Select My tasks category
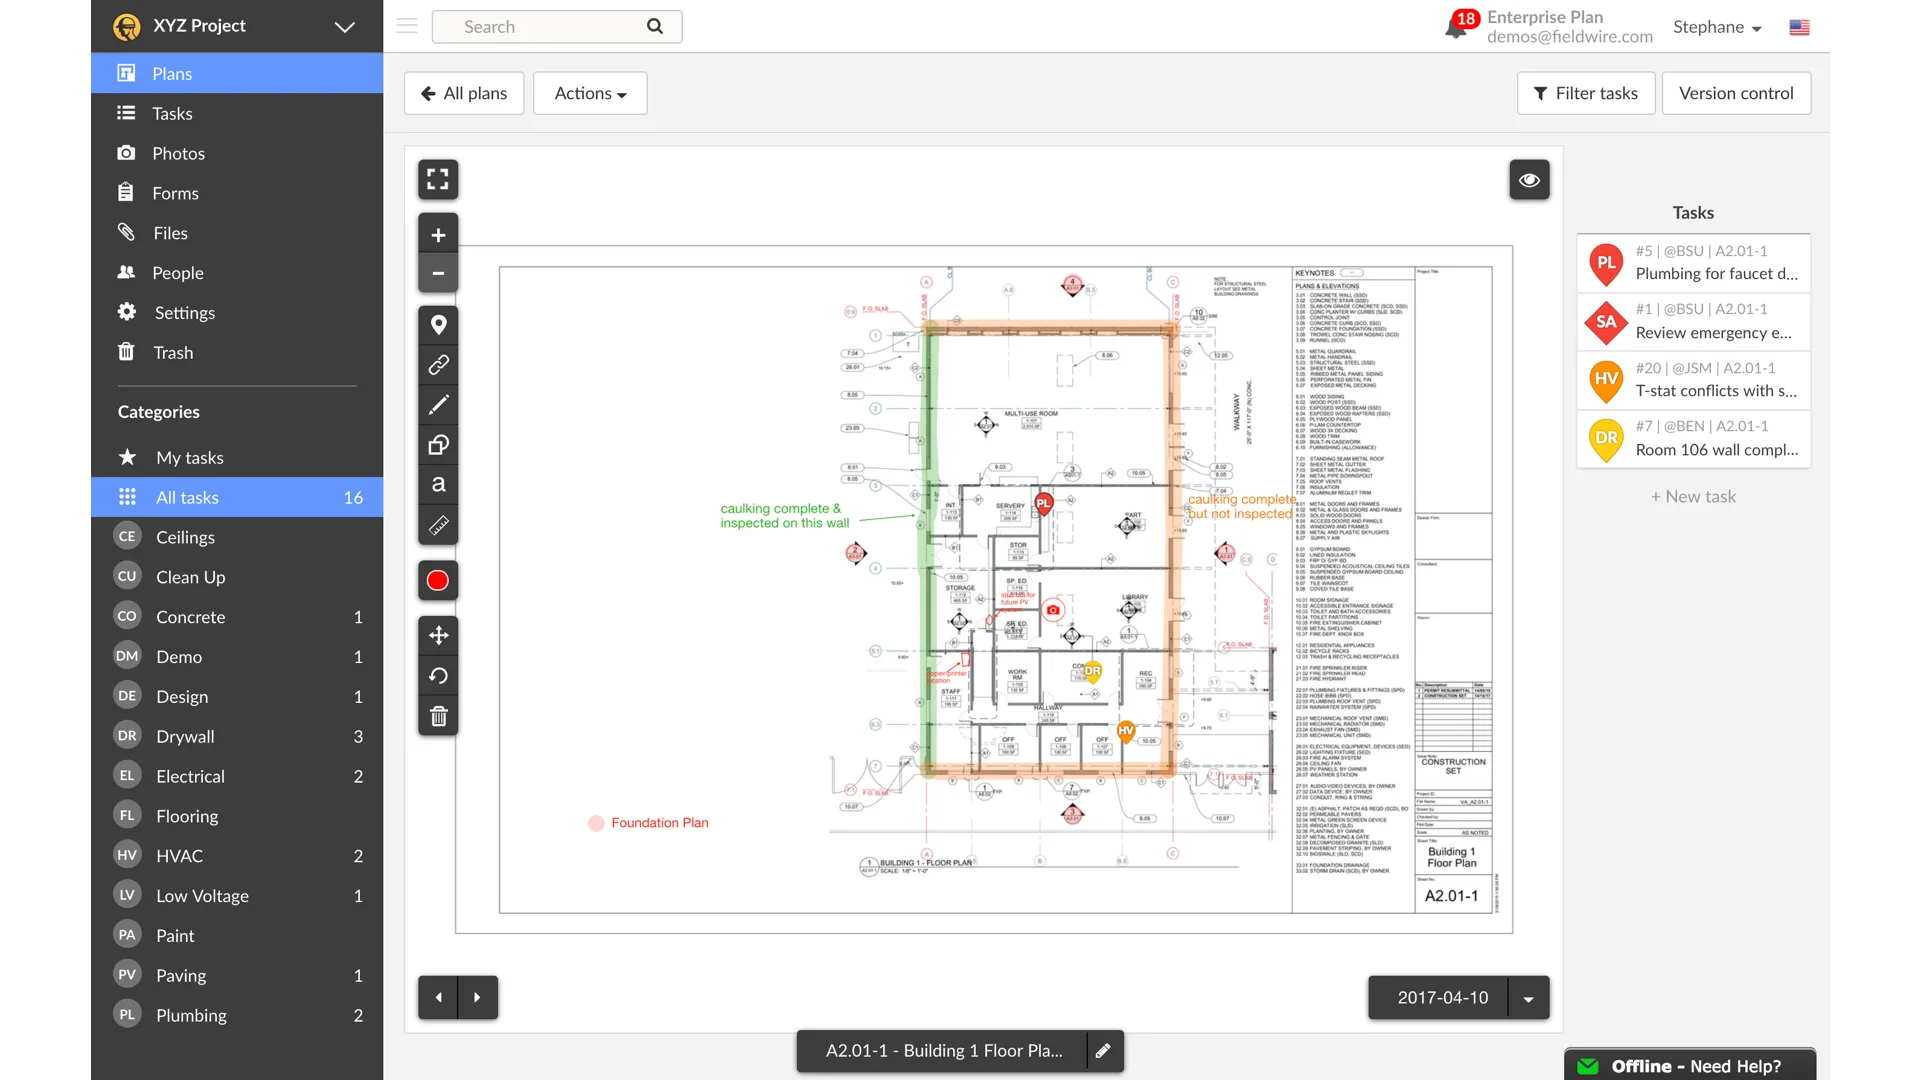Image resolution: width=1920 pixels, height=1080 pixels. [x=237, y=458]
